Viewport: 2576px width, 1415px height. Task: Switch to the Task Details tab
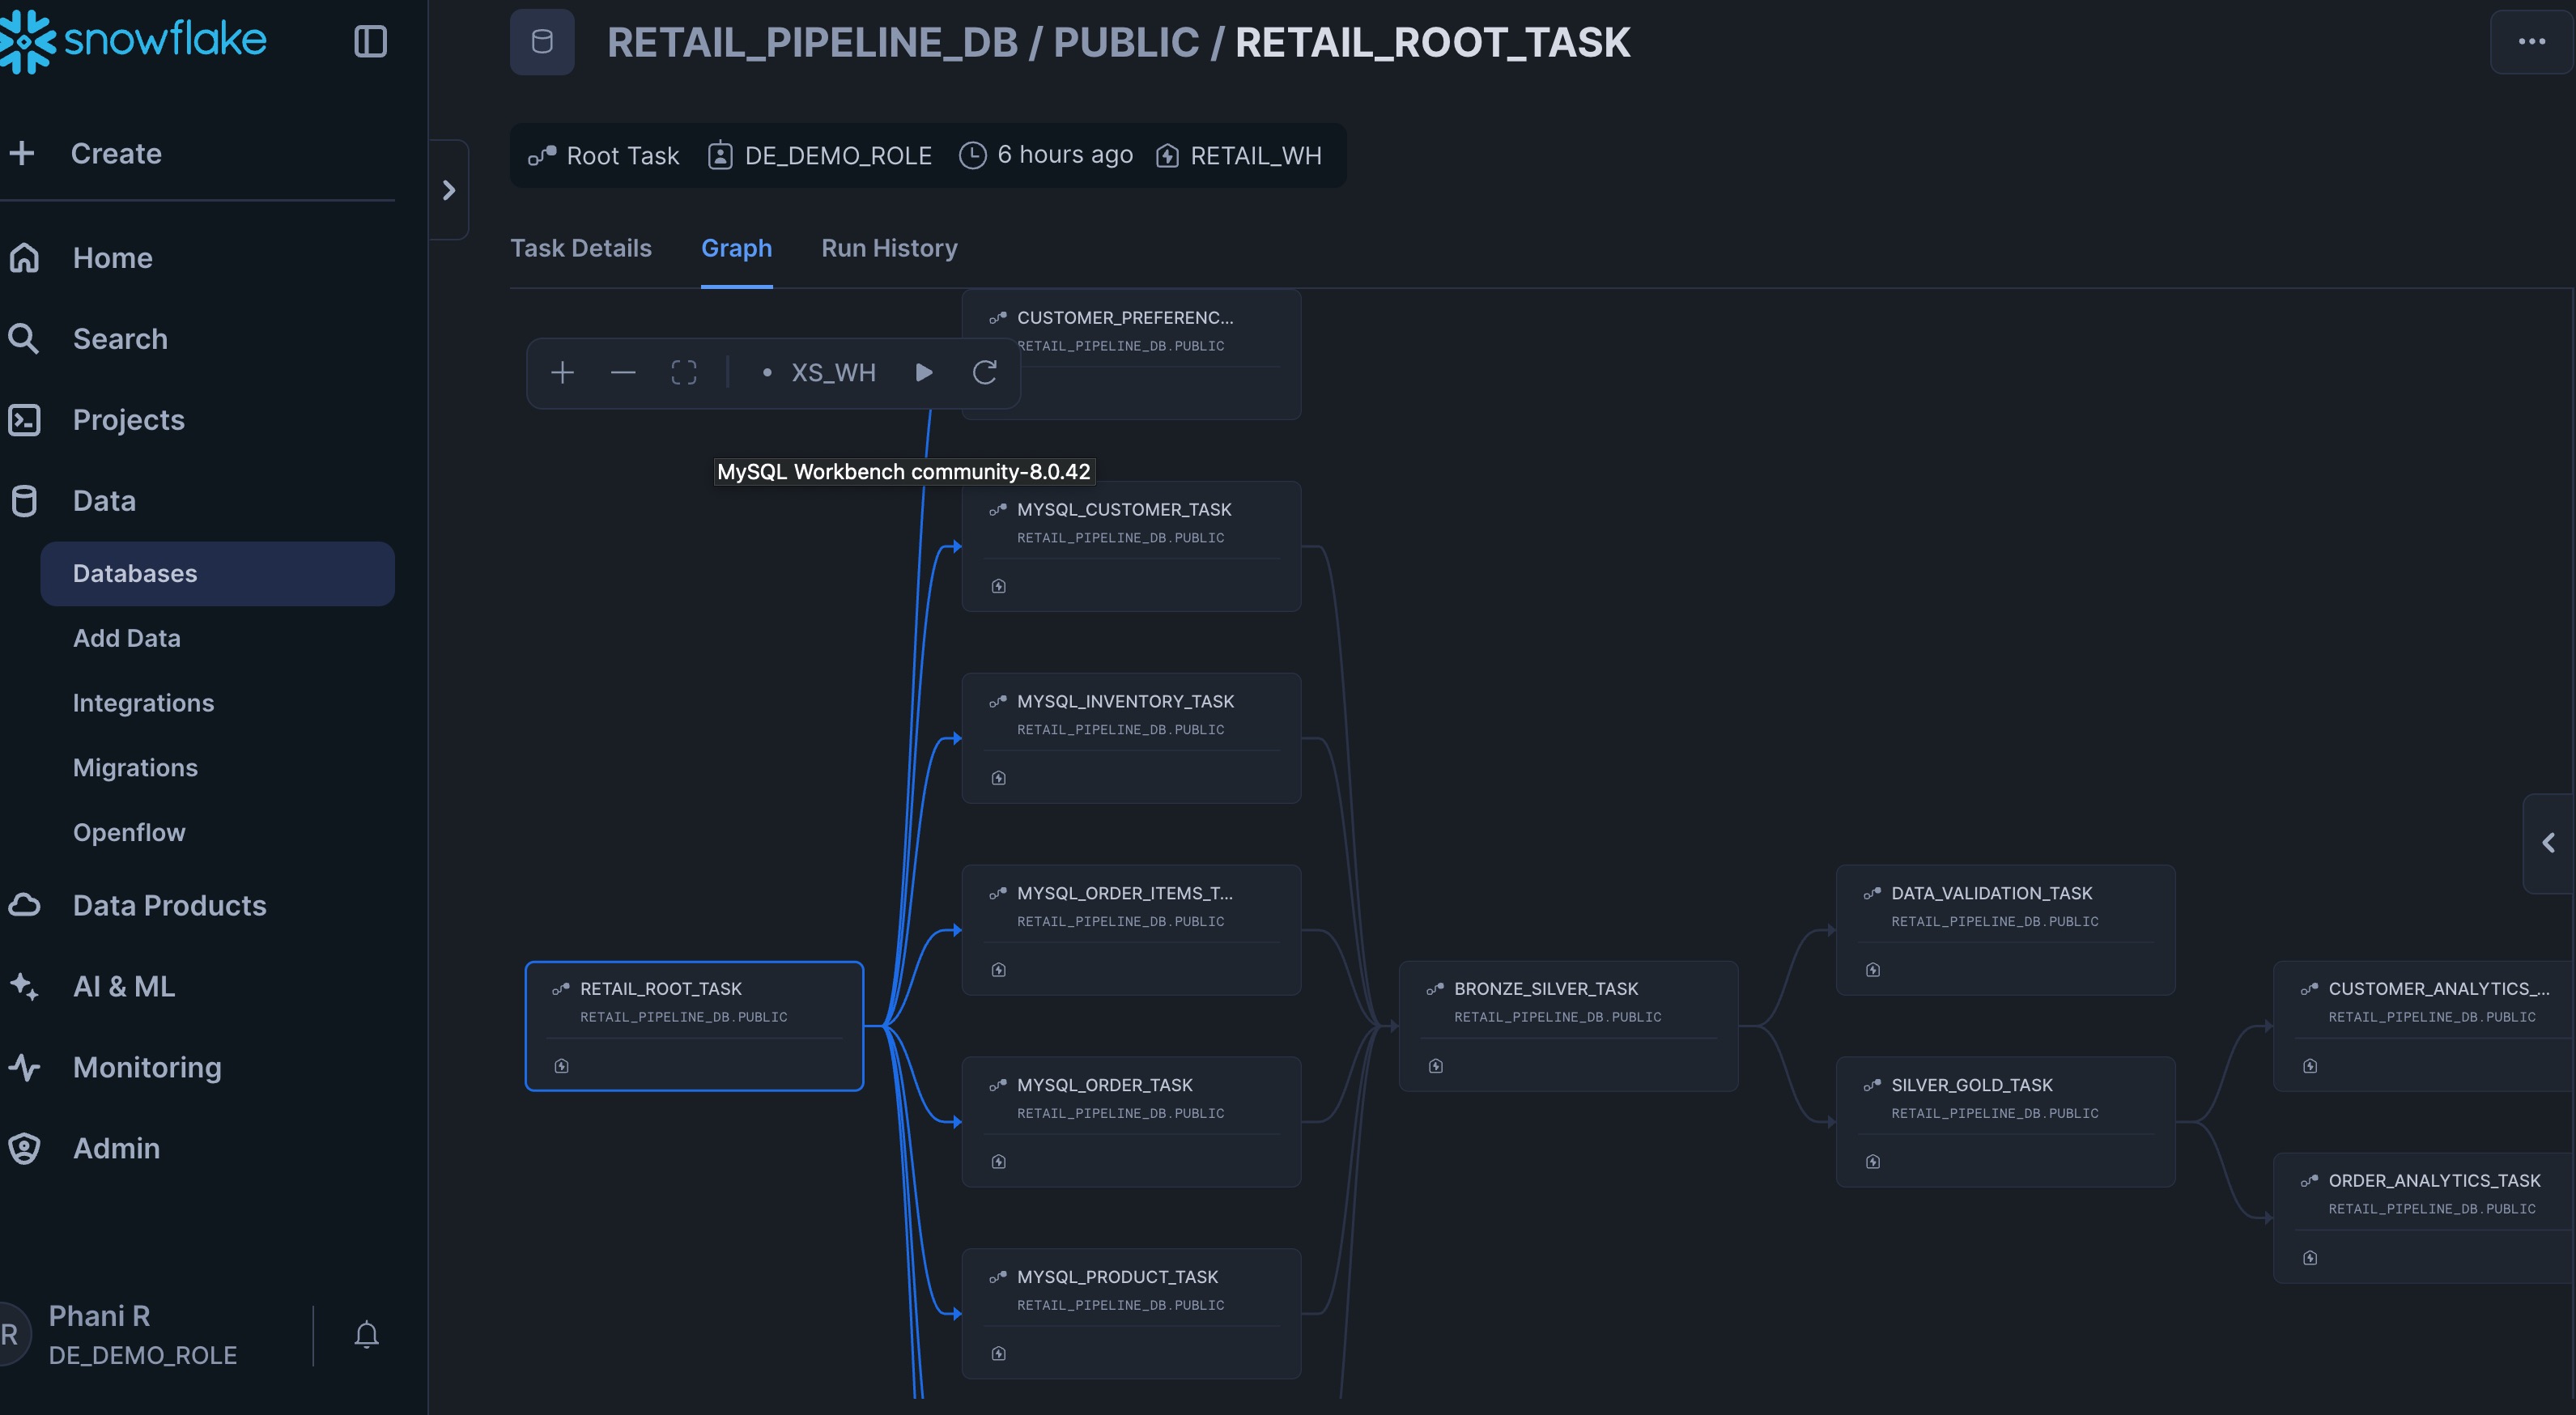click(x=580, y=248)
